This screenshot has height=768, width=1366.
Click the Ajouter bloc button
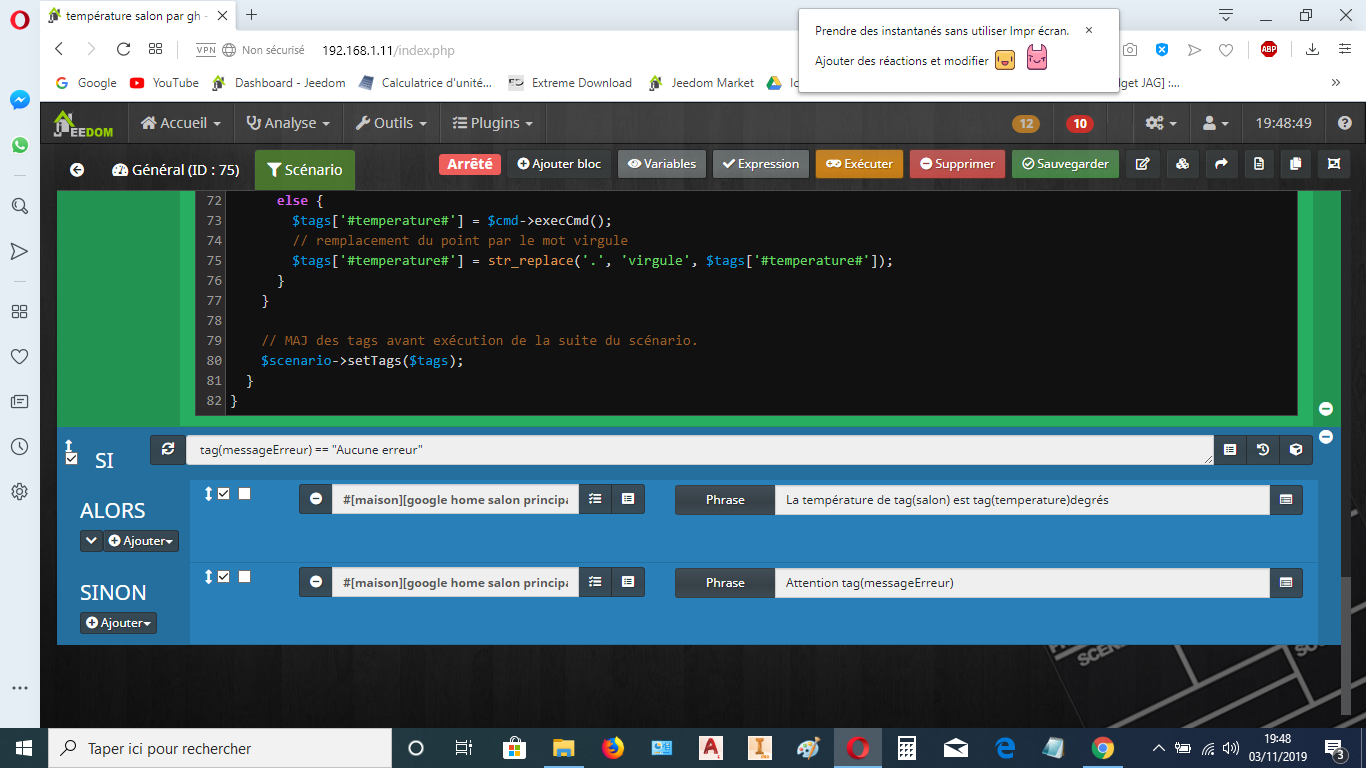coord(559,164)
